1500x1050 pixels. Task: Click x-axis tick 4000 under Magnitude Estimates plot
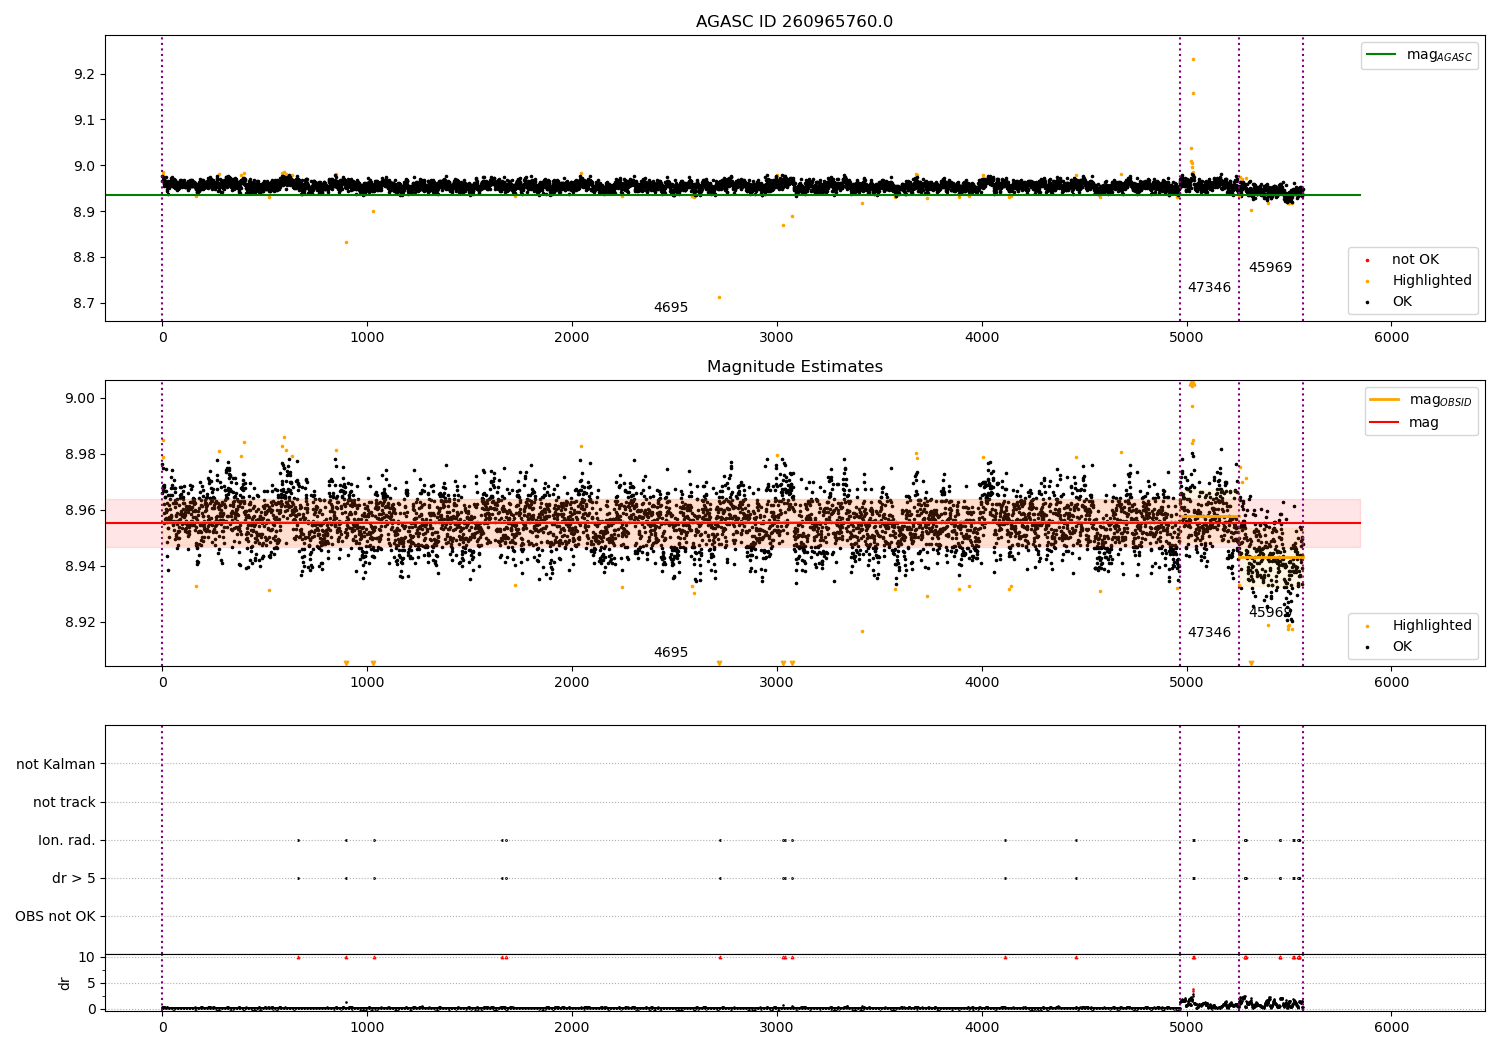tap(982, 683)
